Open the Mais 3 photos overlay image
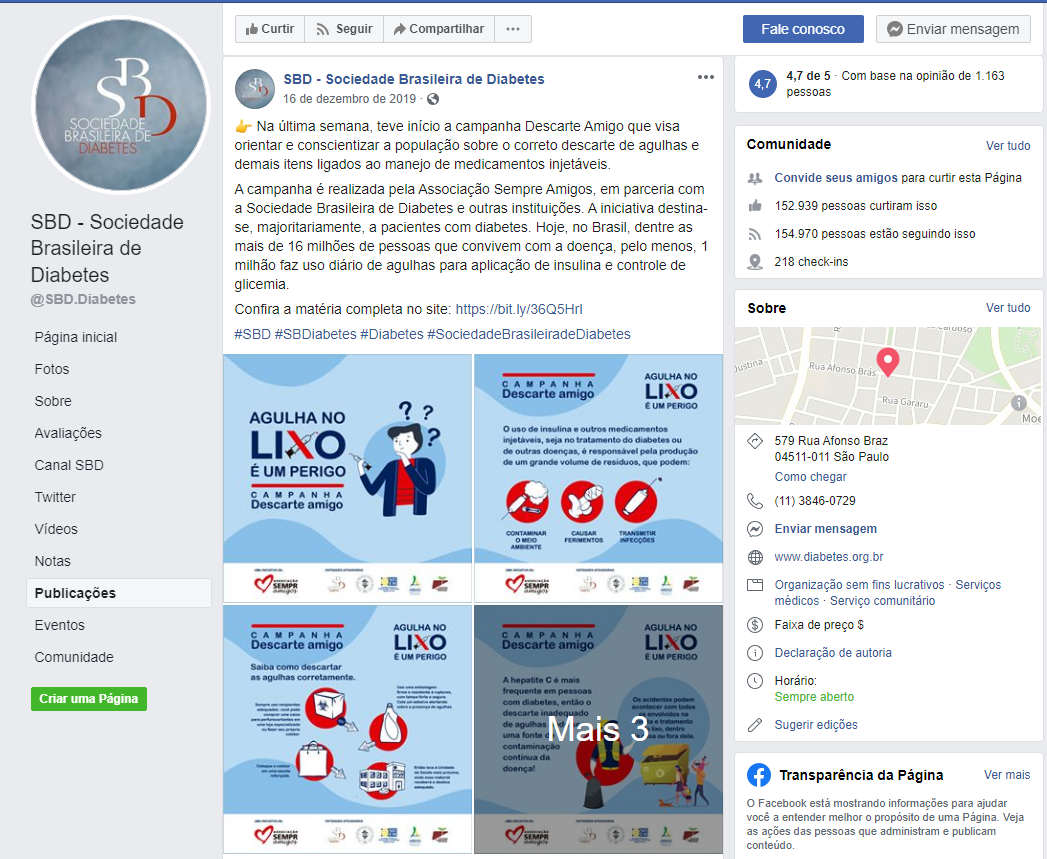The height and width of the screenshot is (859, 1047). 598,729
